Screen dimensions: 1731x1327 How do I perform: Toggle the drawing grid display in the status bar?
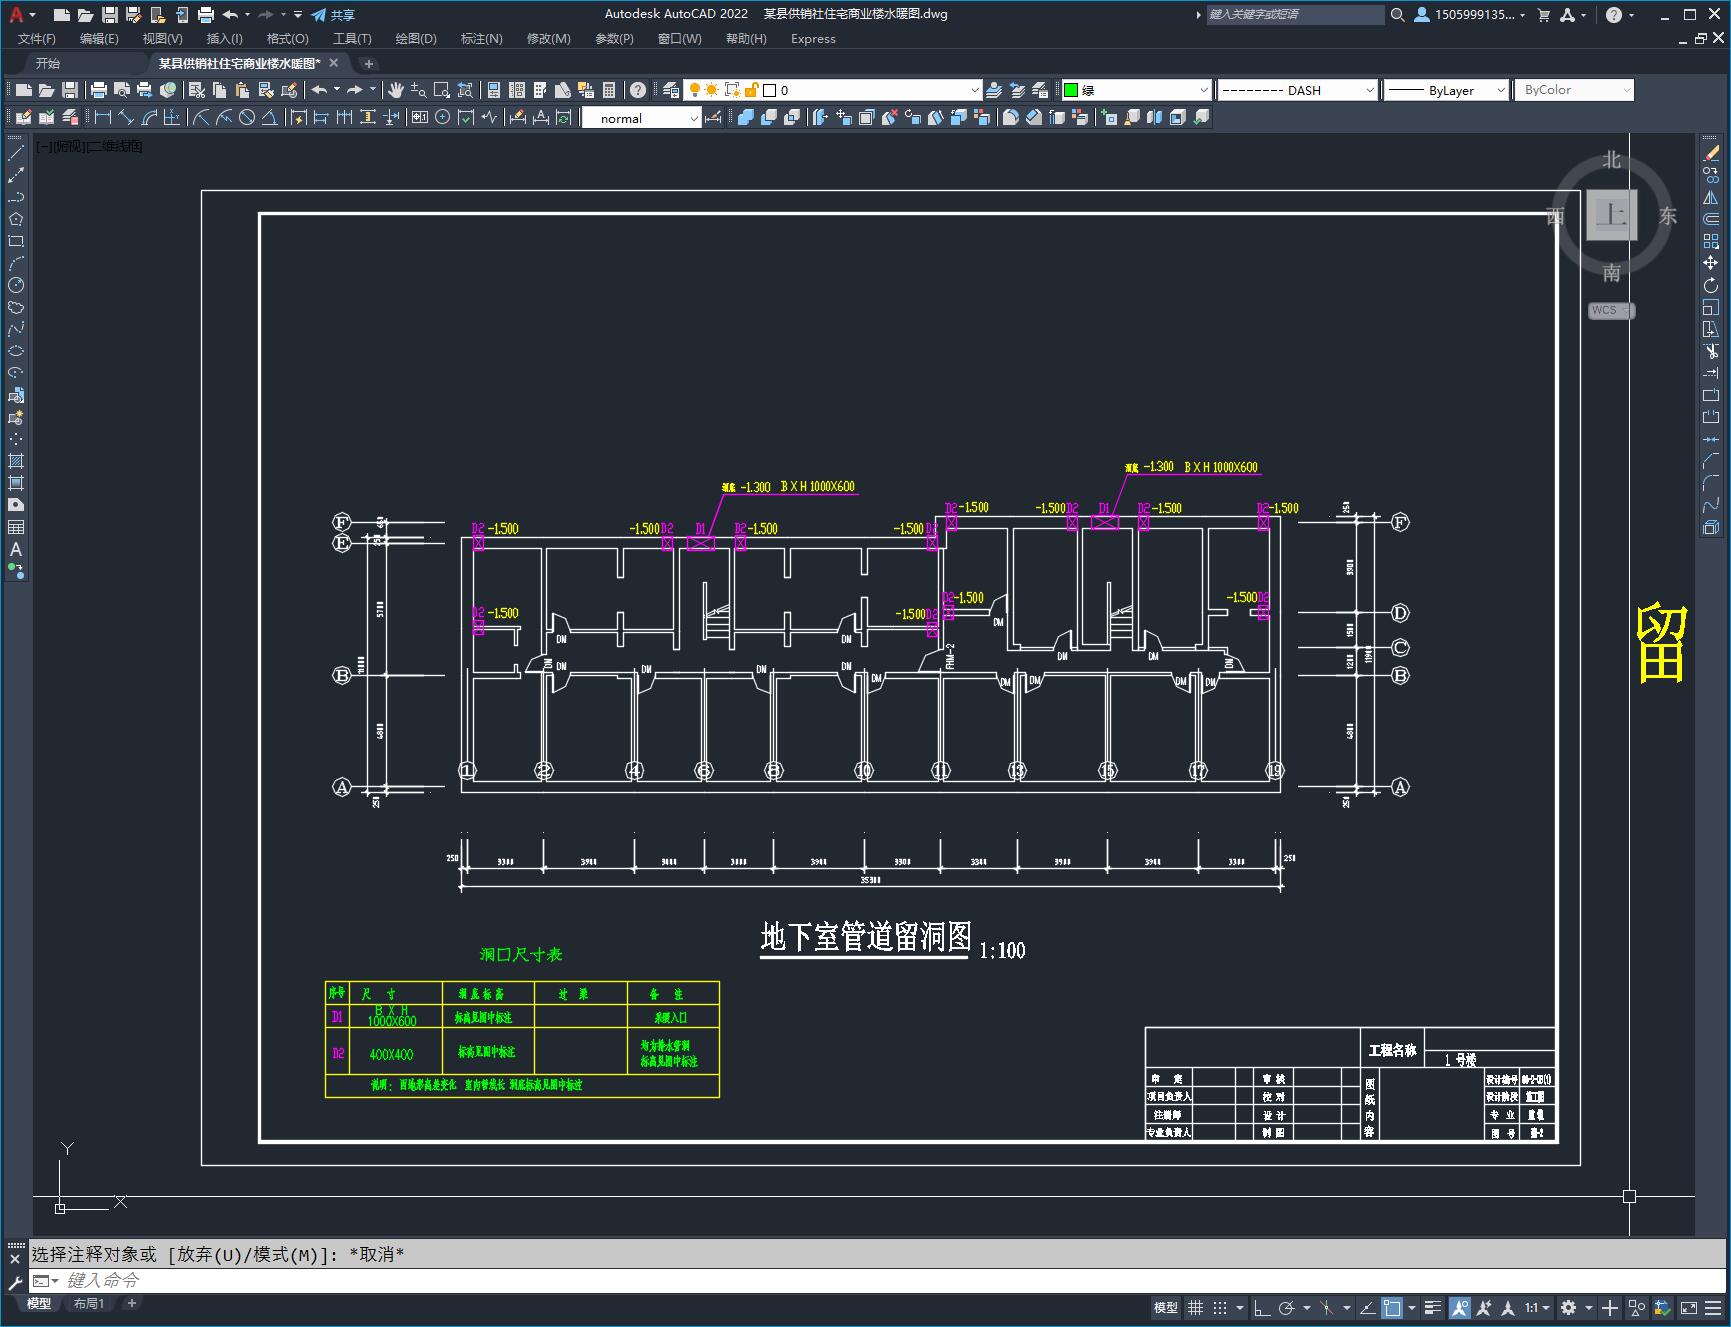(1195, 1307)
